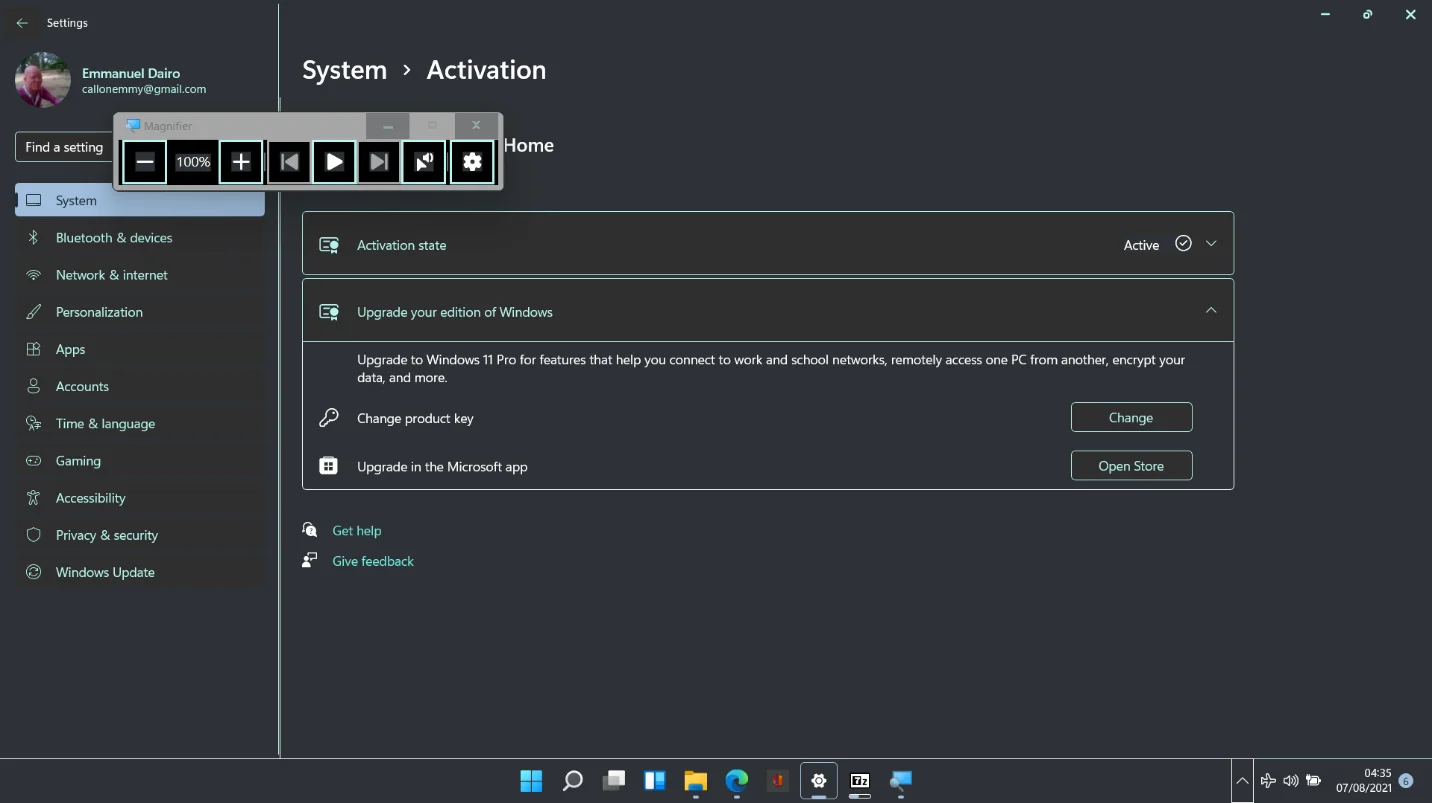Select System in sidebar
Screen dimensions: 1432x803
(x=140, y=200)
